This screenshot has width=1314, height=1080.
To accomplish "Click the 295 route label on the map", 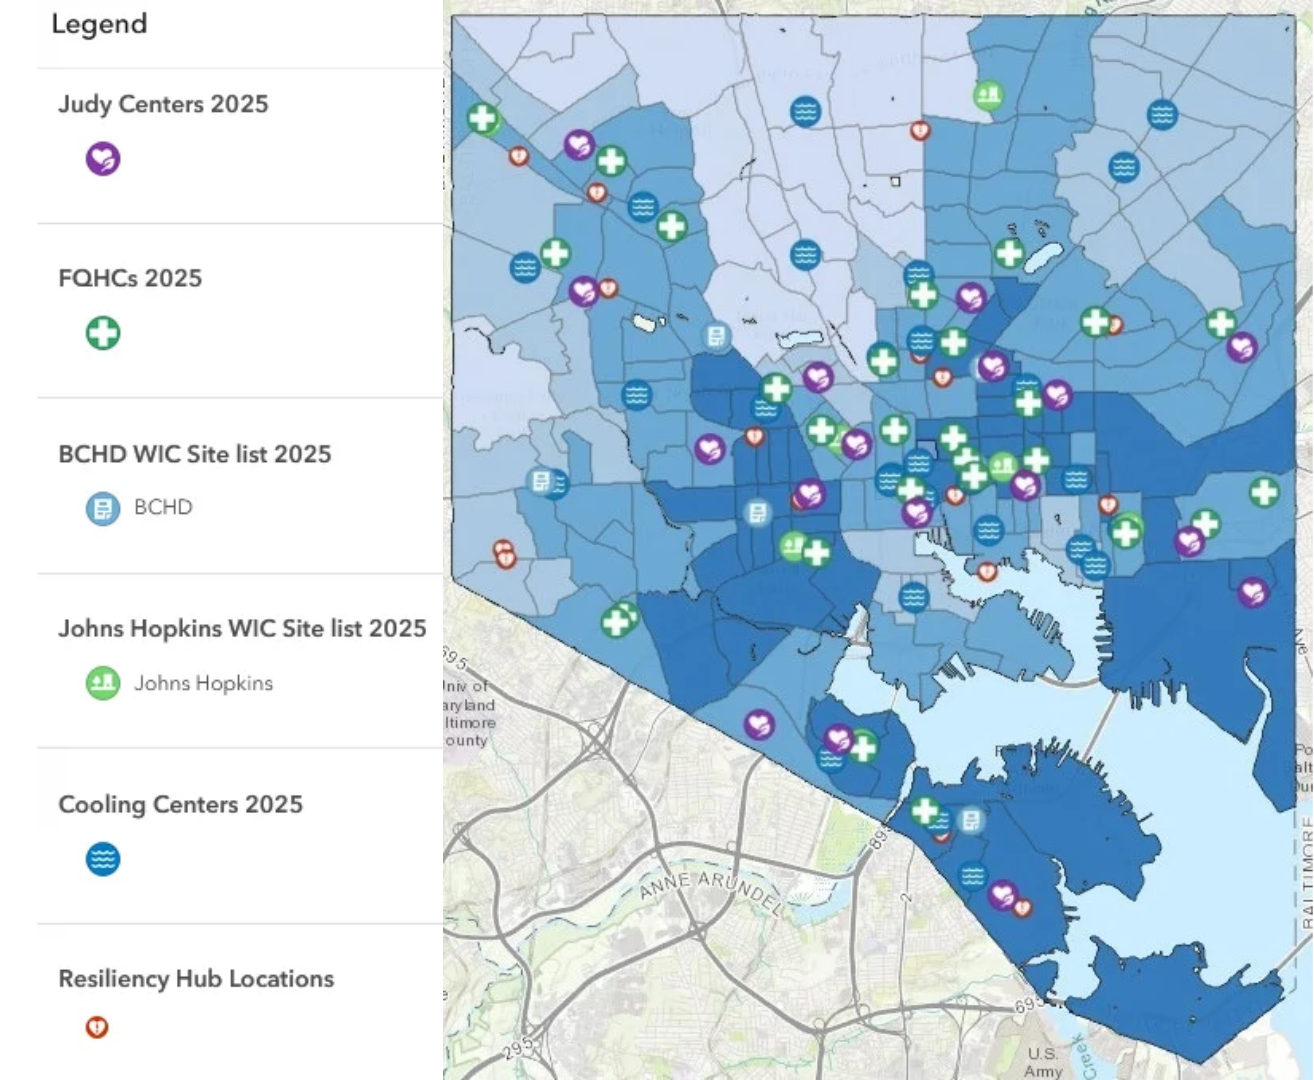I will click(518, 1050).
